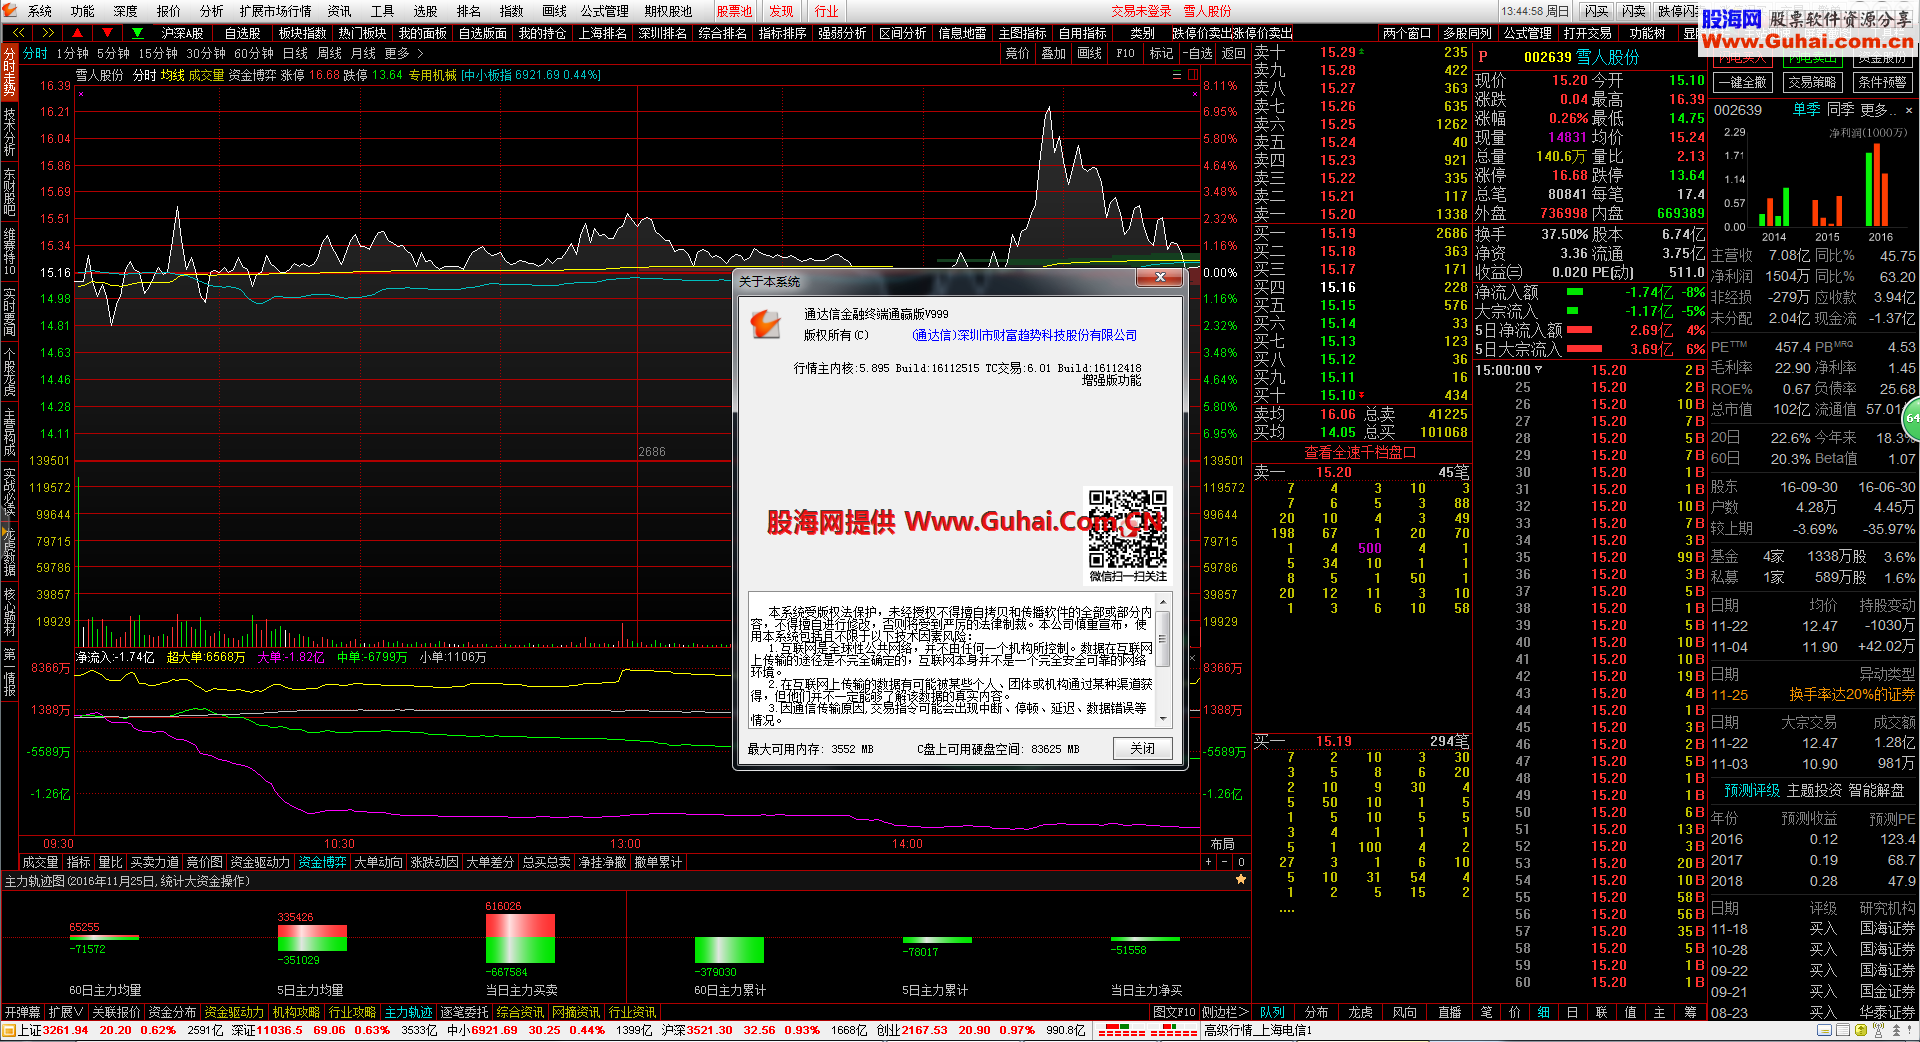
Task: Click the 开弹幕 toggle button
Action: [x=22, y=1012]
